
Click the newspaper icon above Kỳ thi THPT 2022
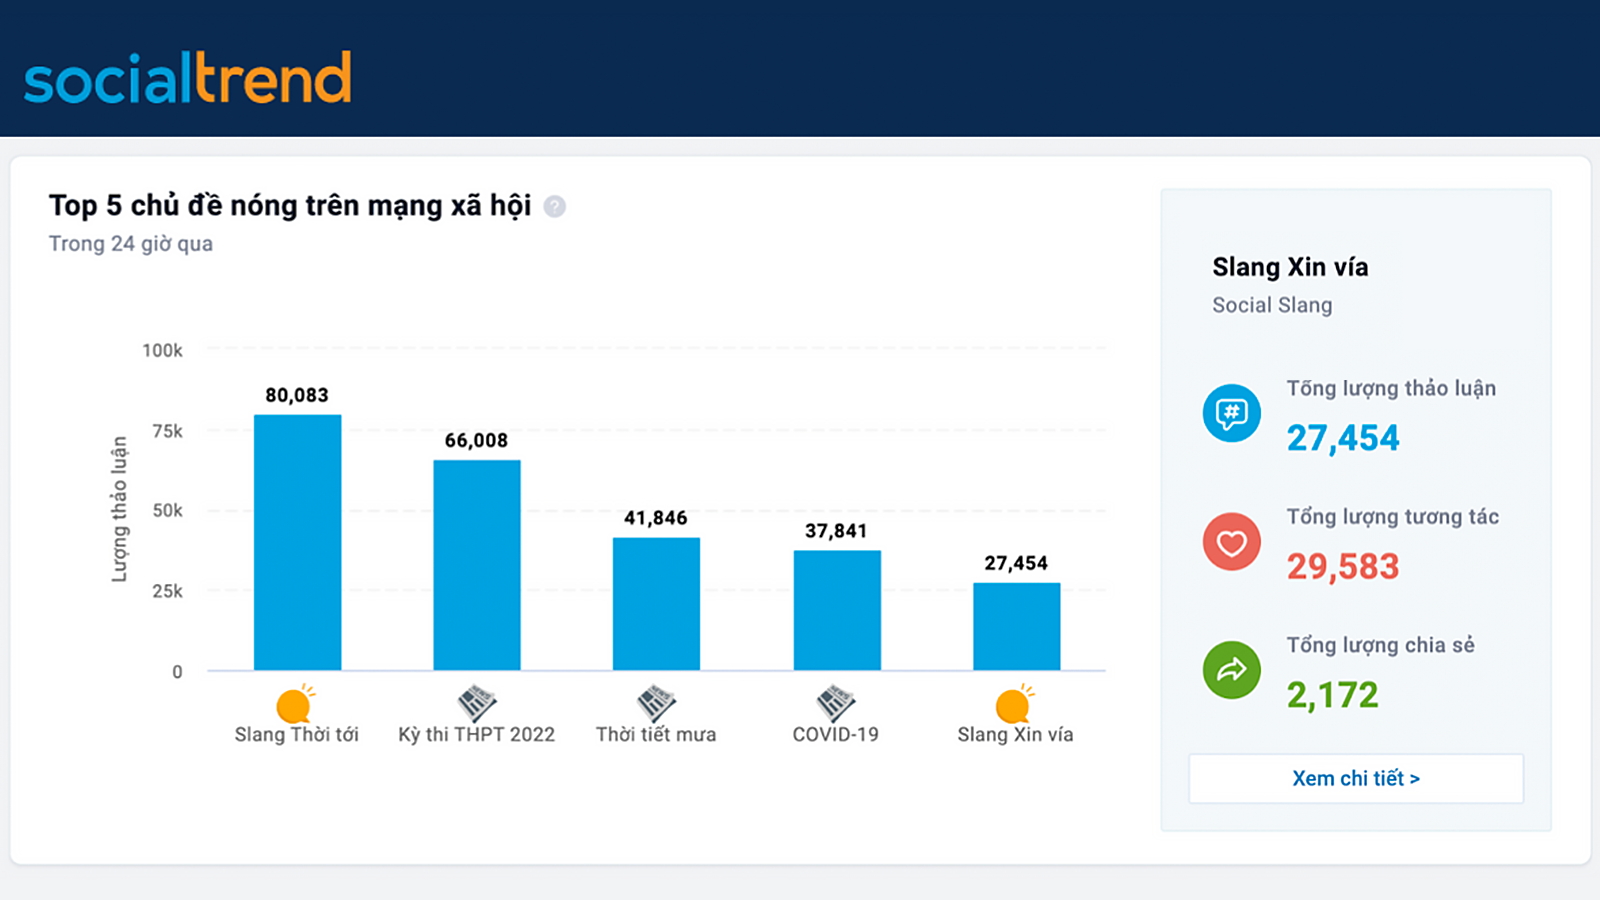[x=476, y=703]
